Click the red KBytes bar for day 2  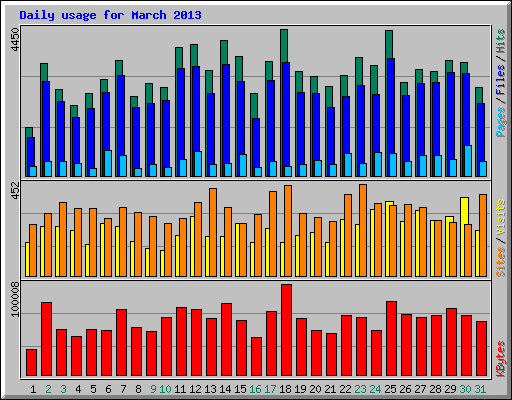pyautogui.click(x=46, y=339)
